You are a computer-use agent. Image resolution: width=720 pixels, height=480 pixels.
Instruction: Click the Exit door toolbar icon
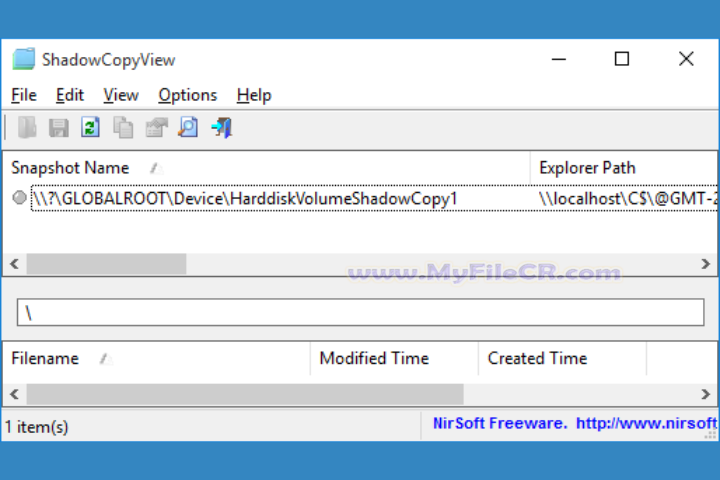coord(222,127)
